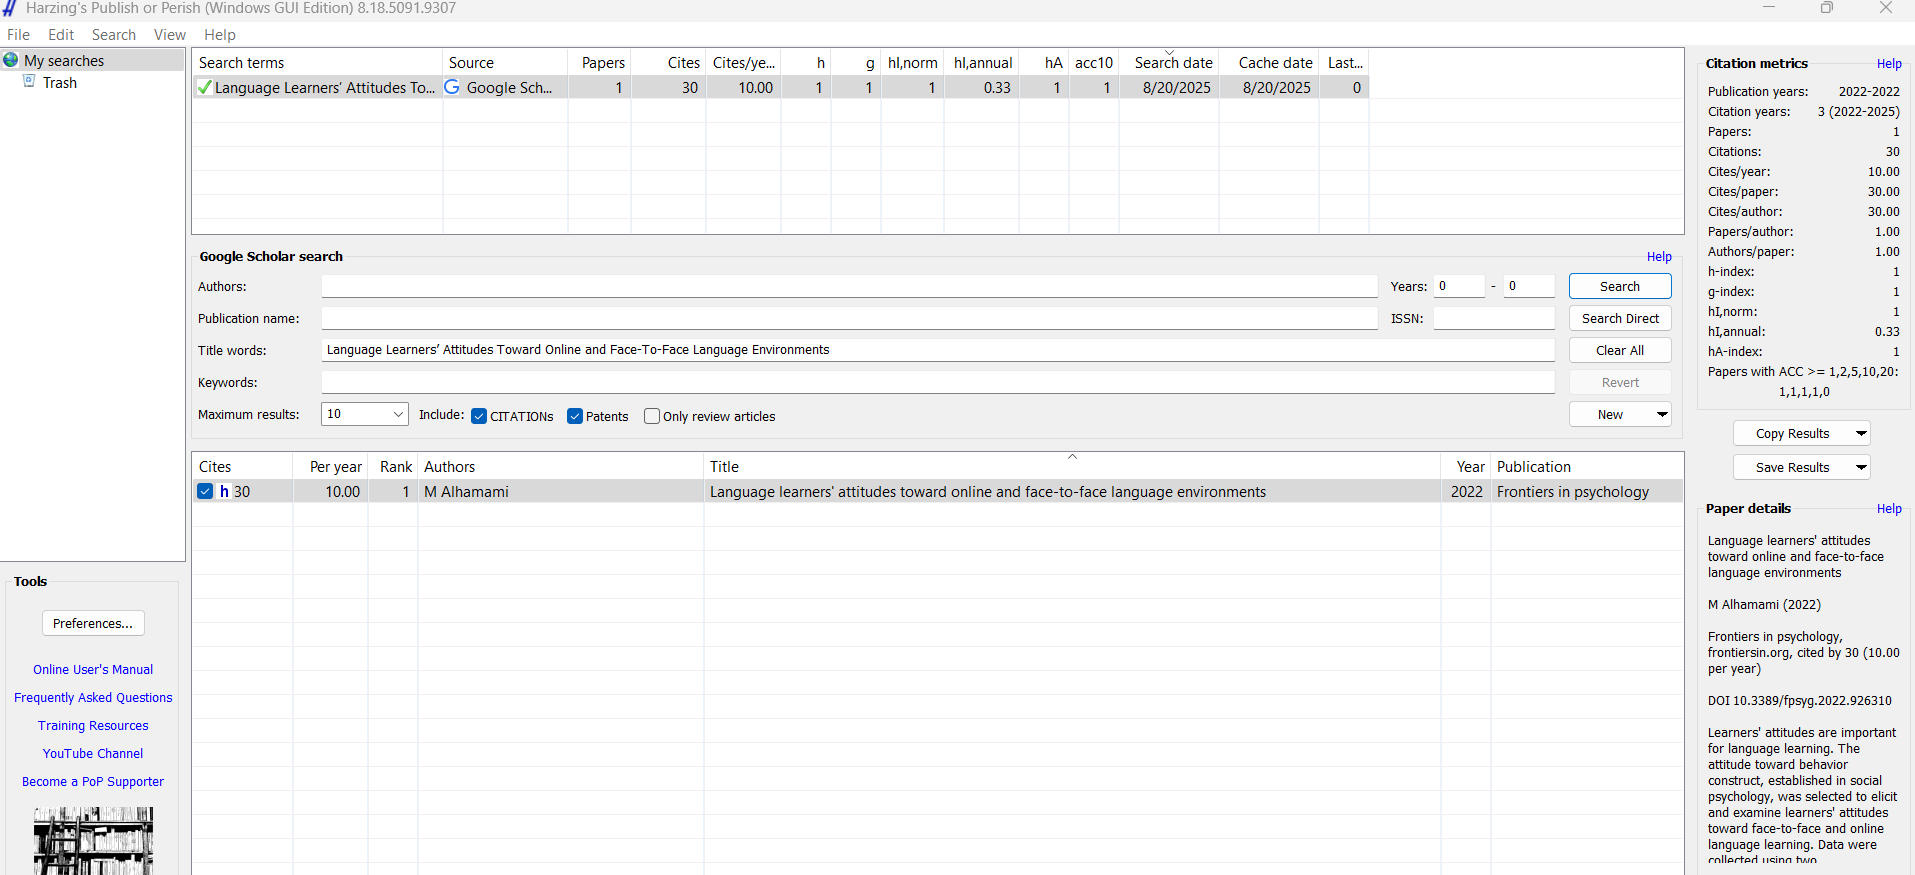Click the Title words input field
Viewport: 1915px width, 875px height.
point(938,350)
